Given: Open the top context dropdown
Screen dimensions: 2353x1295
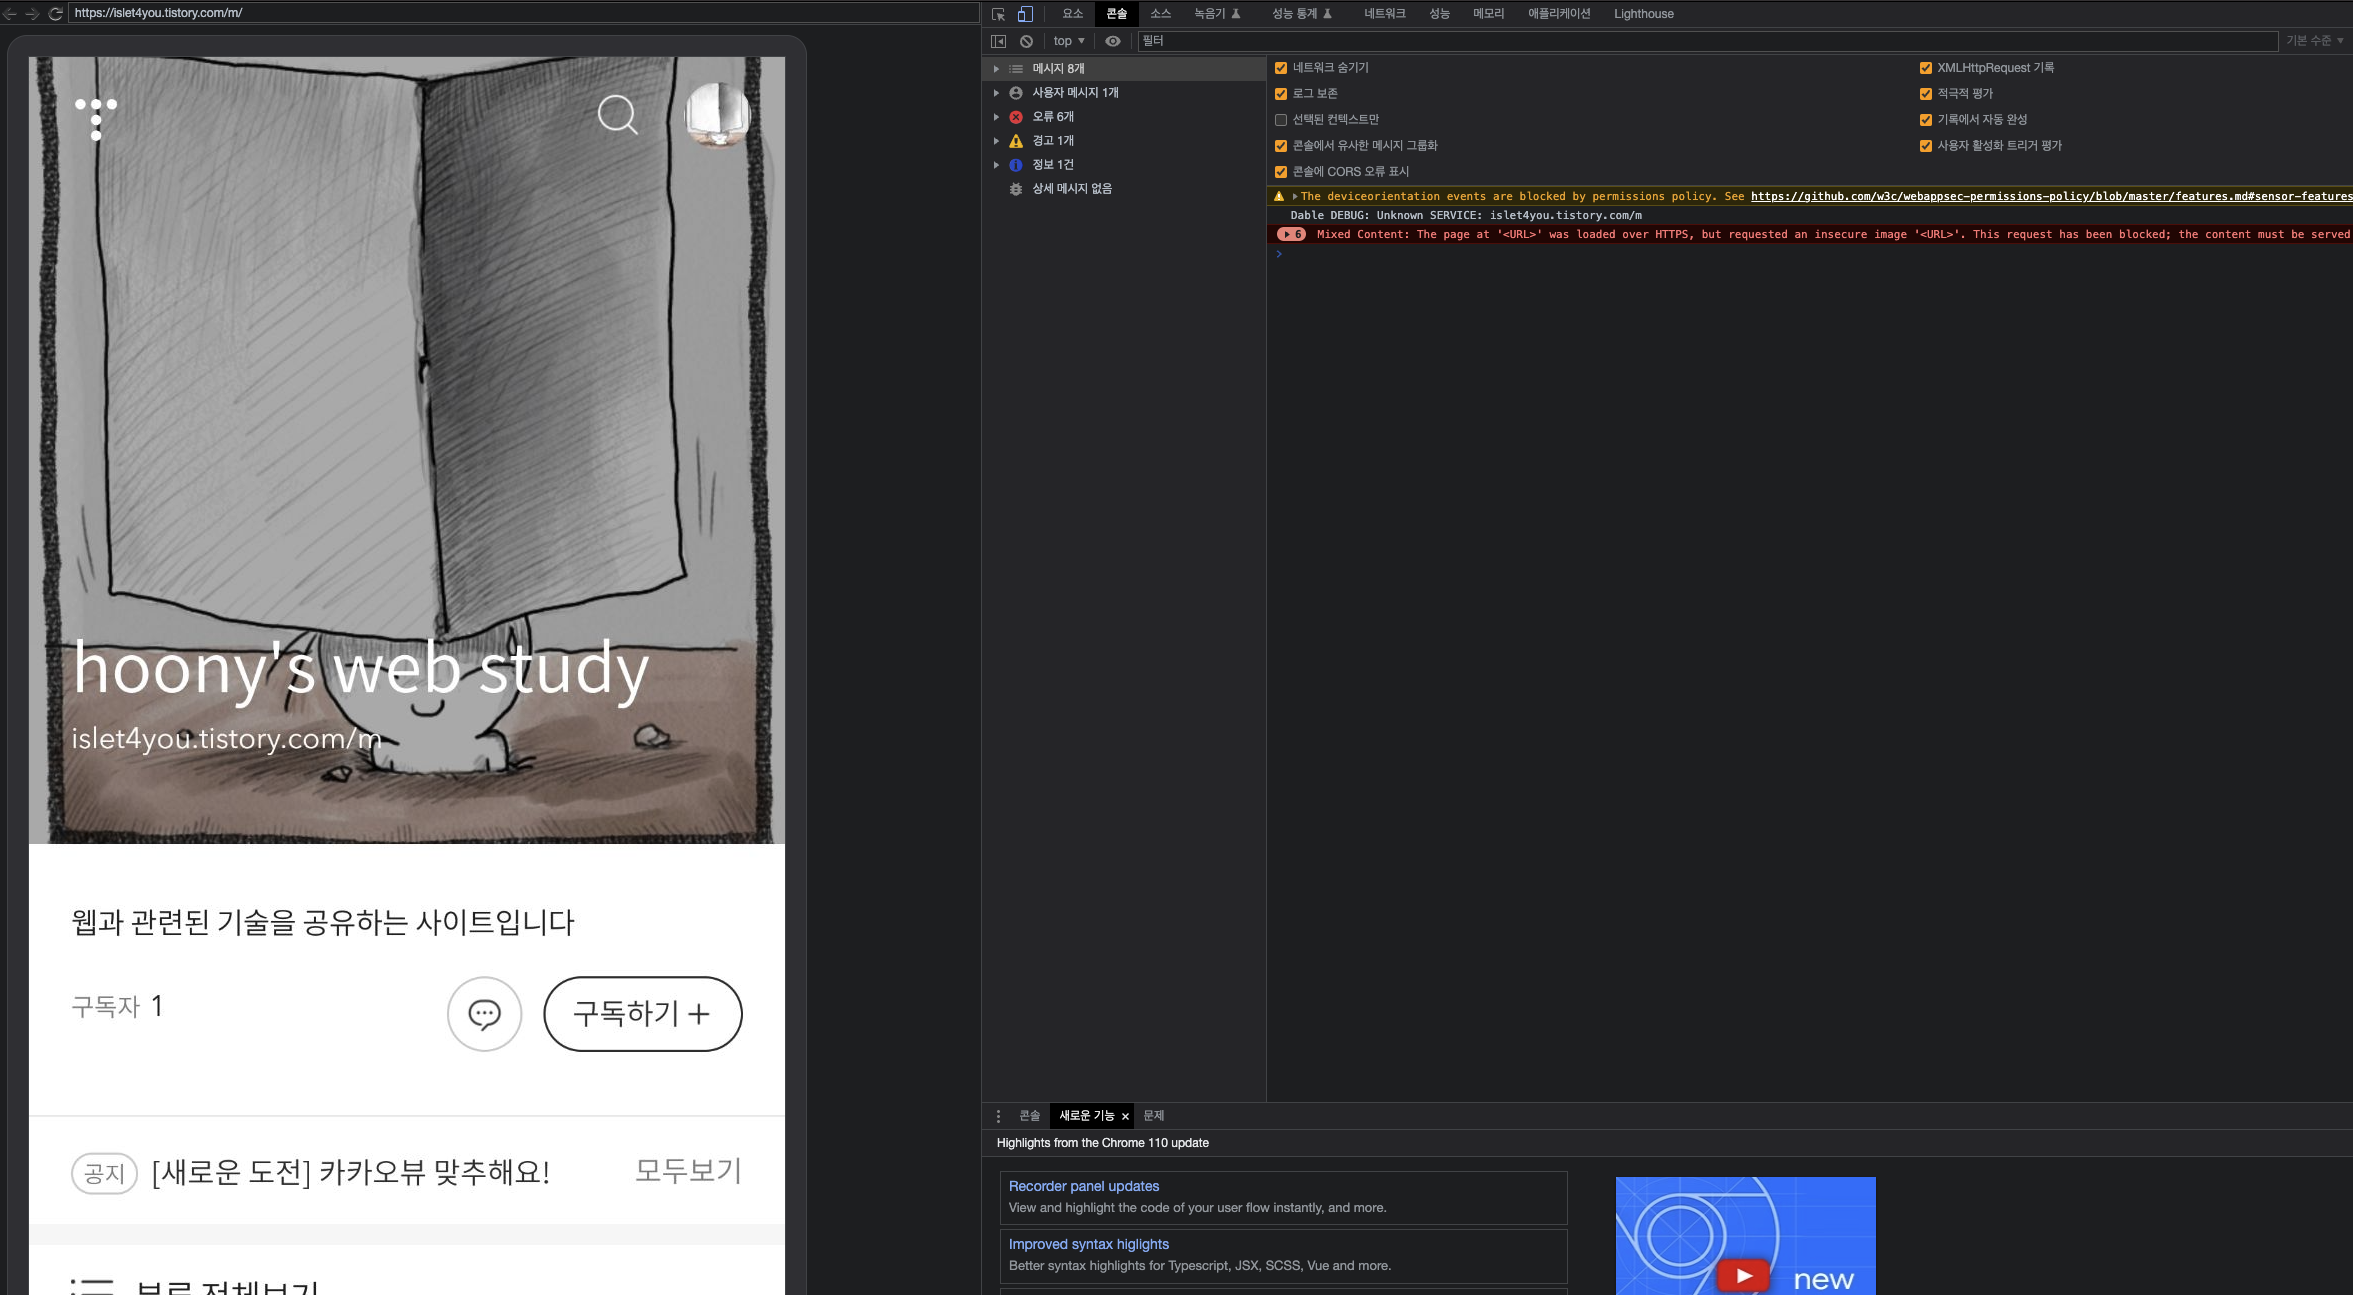Looking at the screenshot, I should [1068, 41].
